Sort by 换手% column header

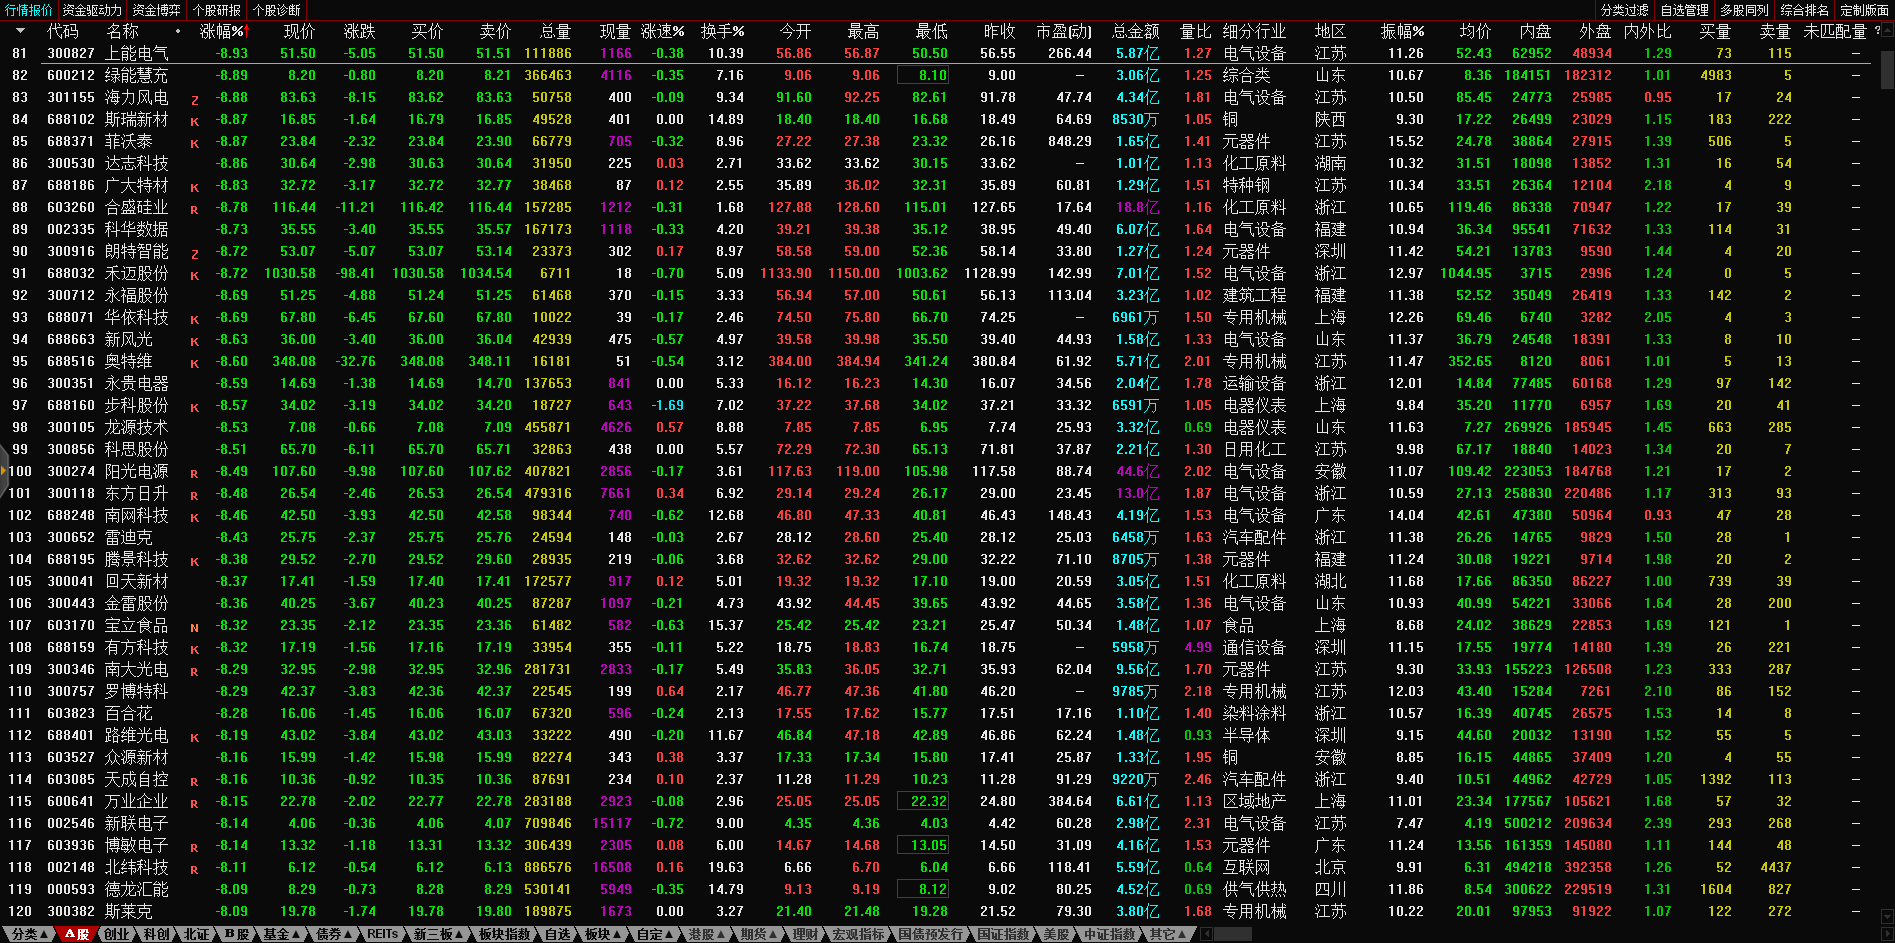(721, 31)
